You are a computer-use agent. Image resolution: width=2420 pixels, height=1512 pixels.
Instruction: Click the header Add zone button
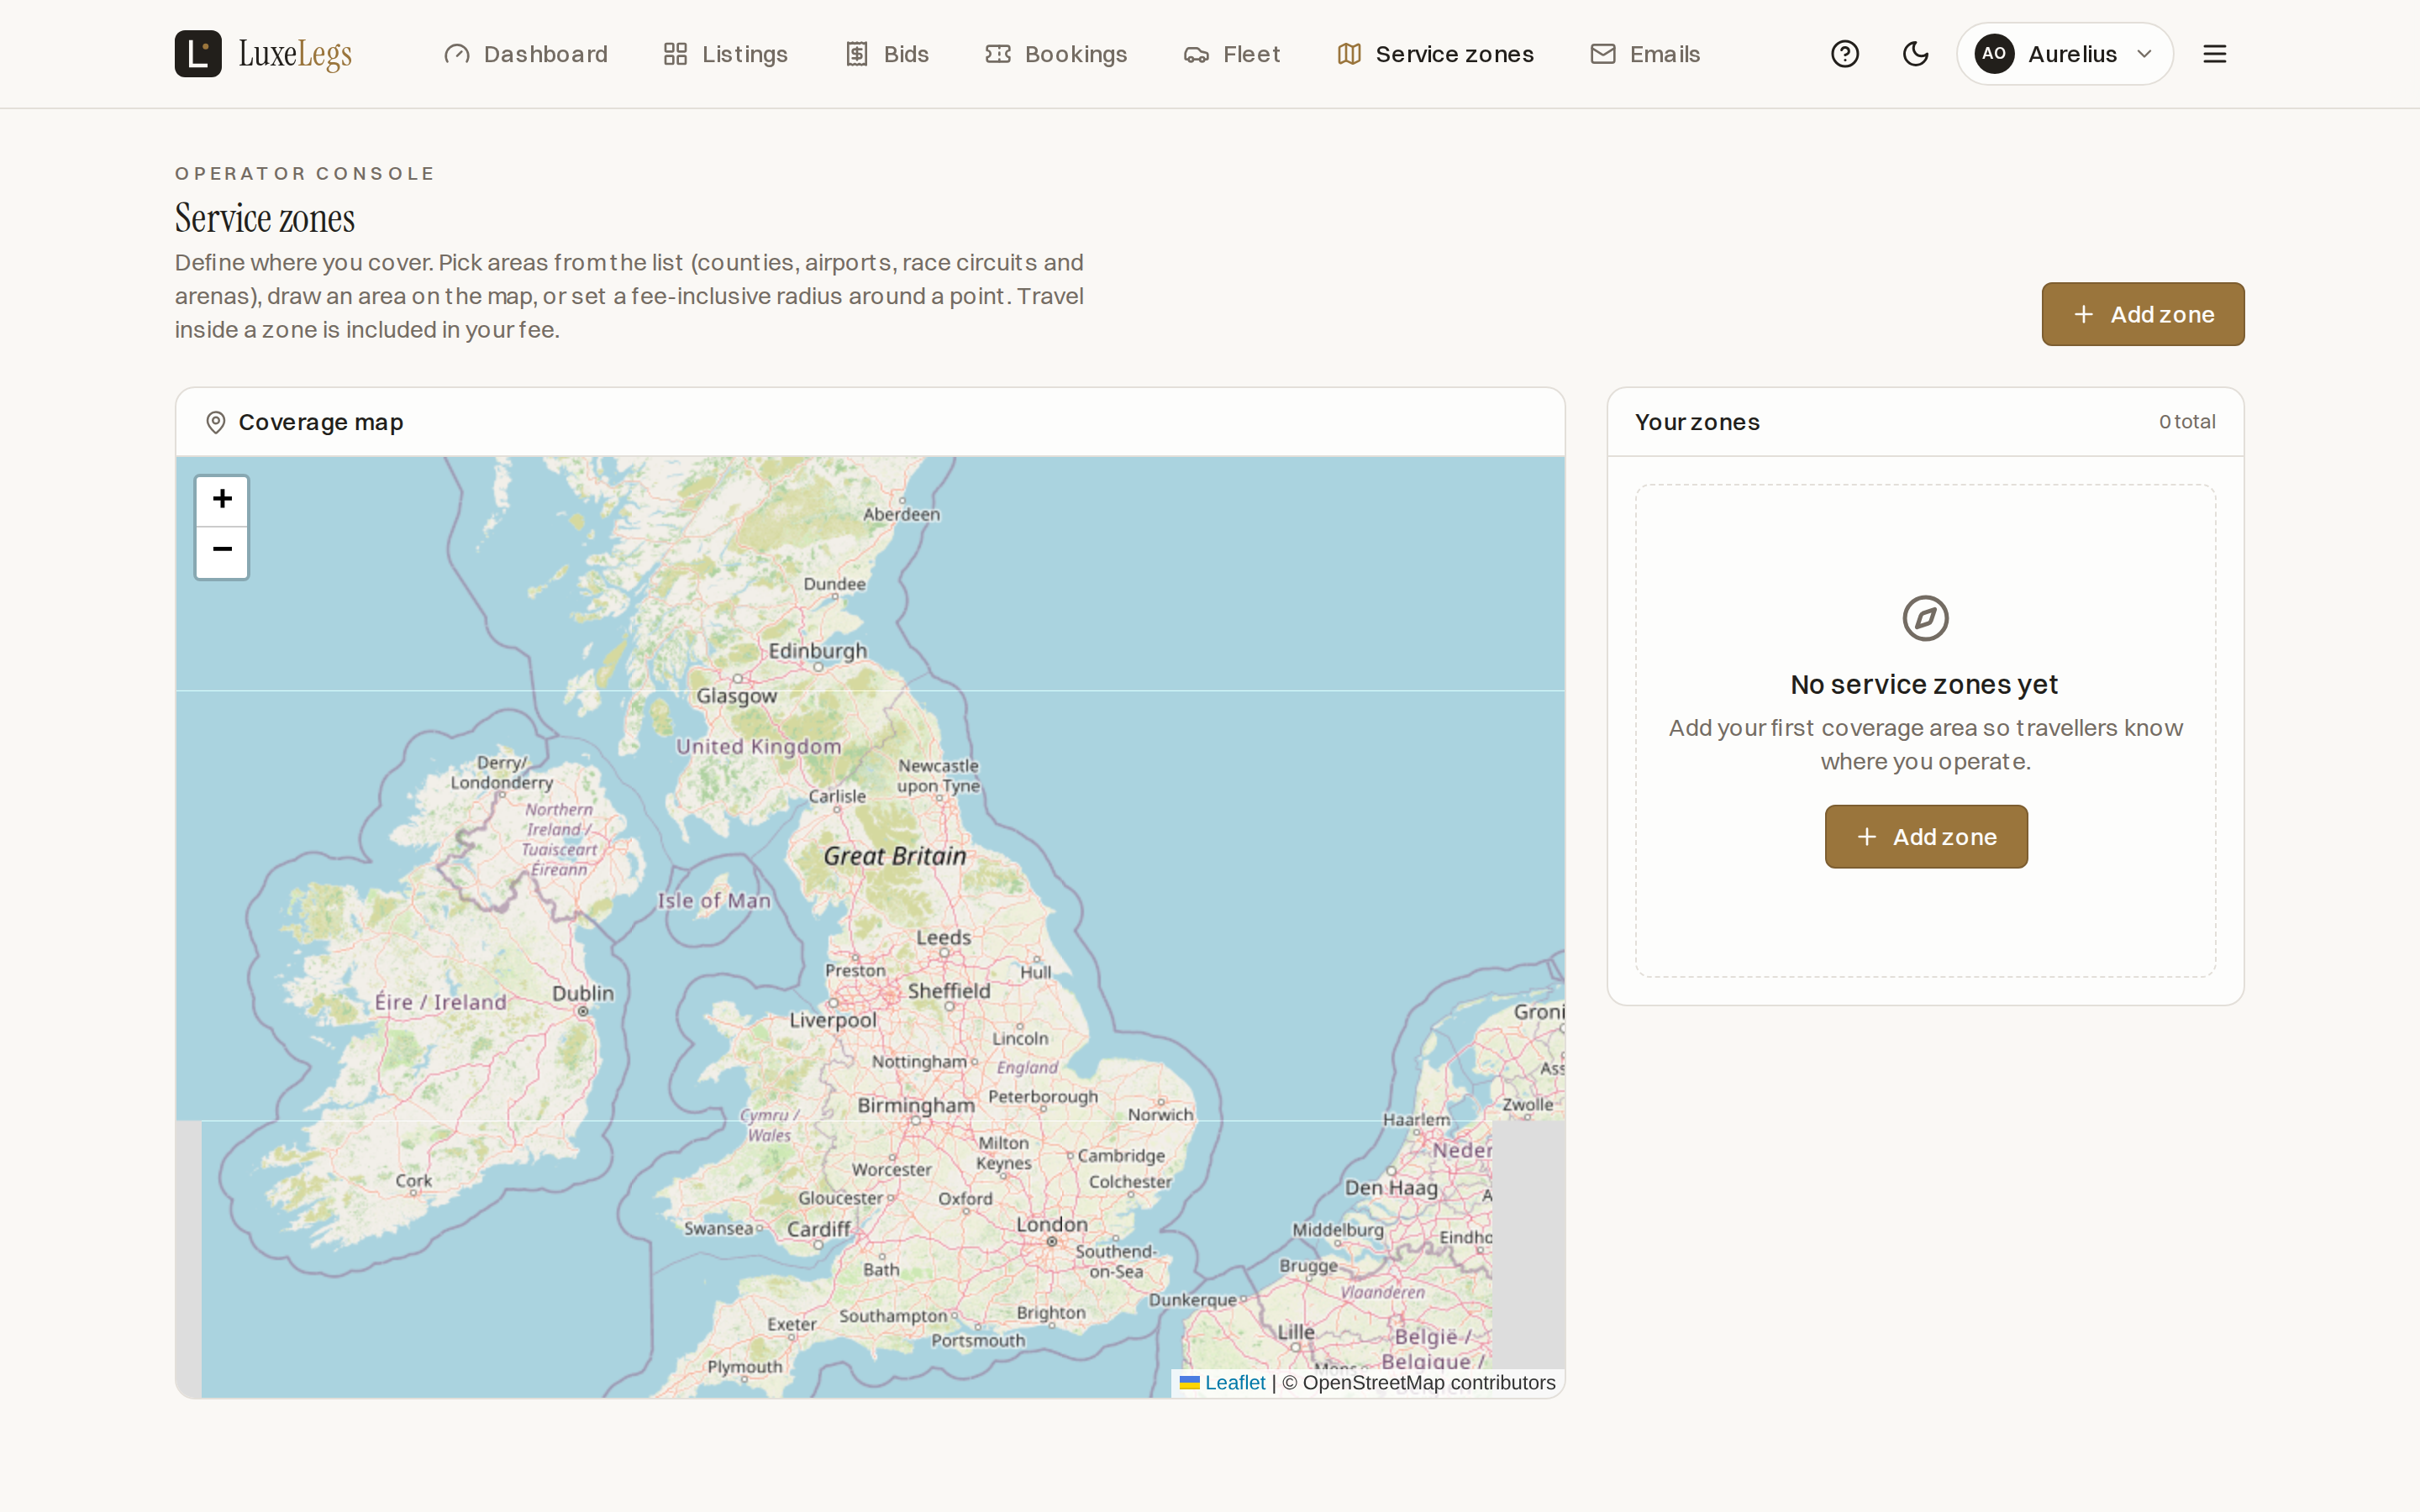[2143, 314]
